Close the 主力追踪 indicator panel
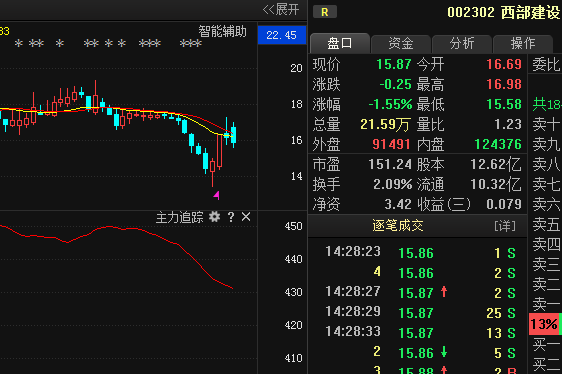 (x=246, y=217)
